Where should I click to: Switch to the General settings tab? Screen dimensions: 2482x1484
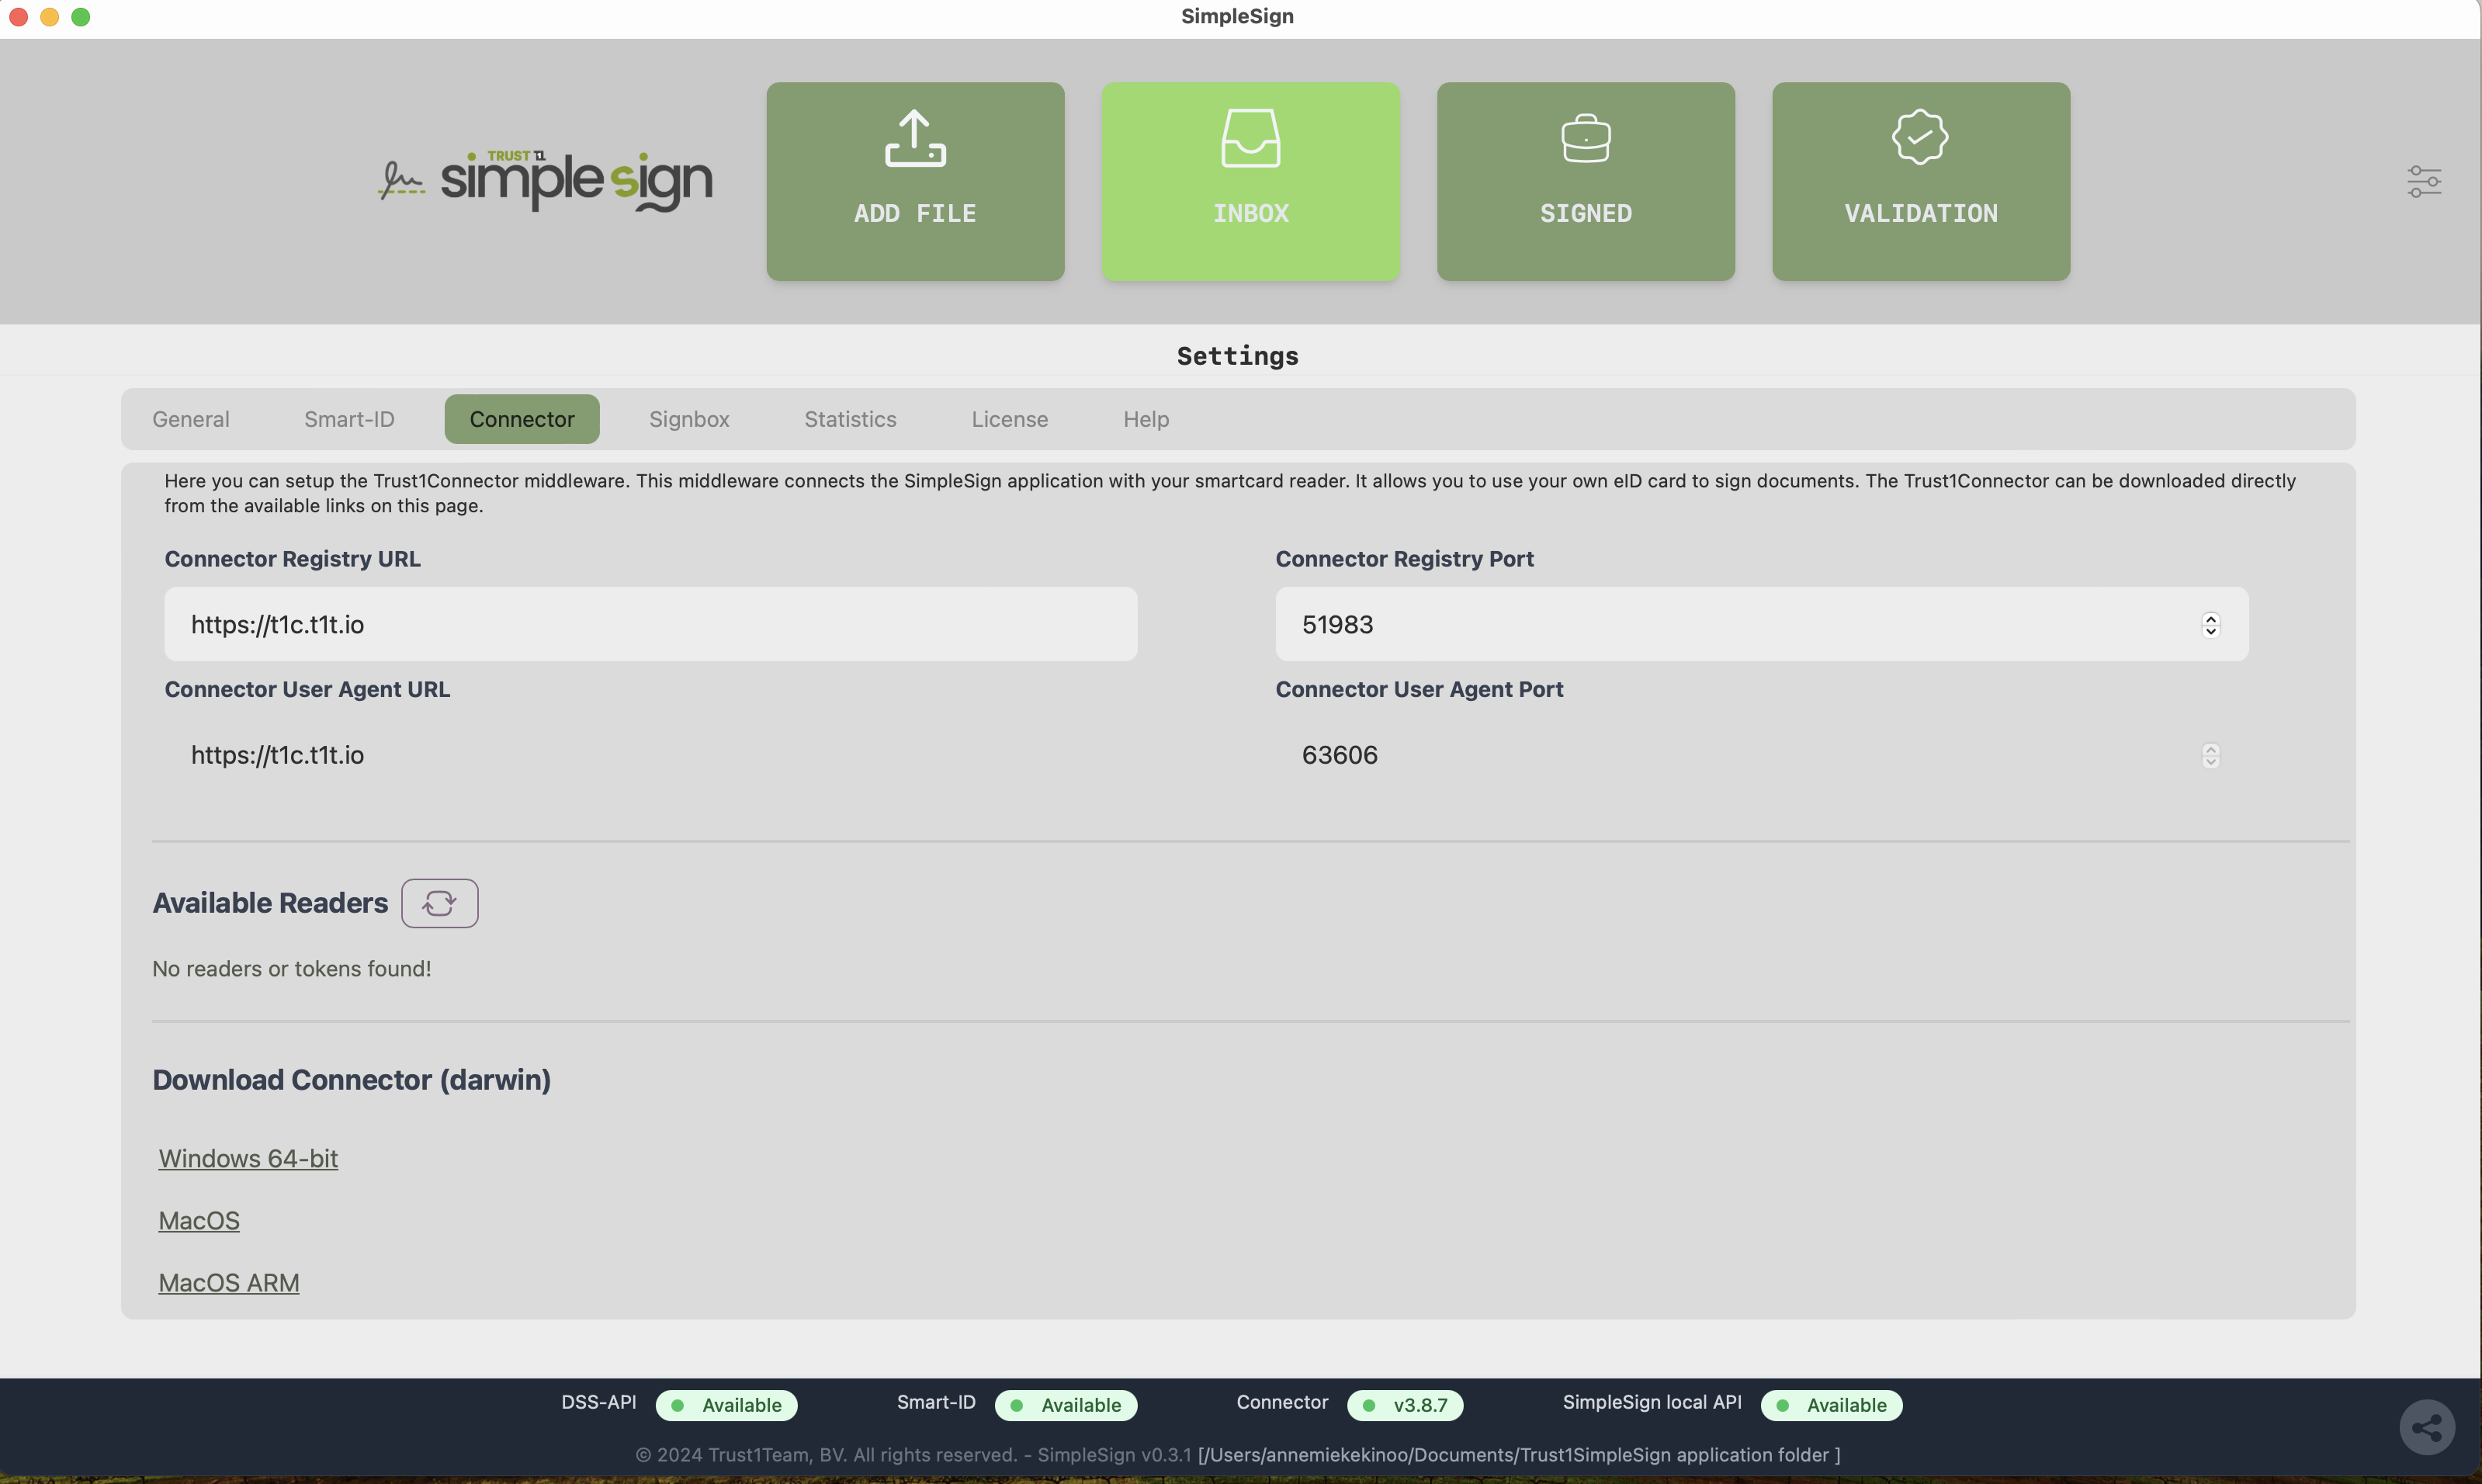(x=190, y=419)
